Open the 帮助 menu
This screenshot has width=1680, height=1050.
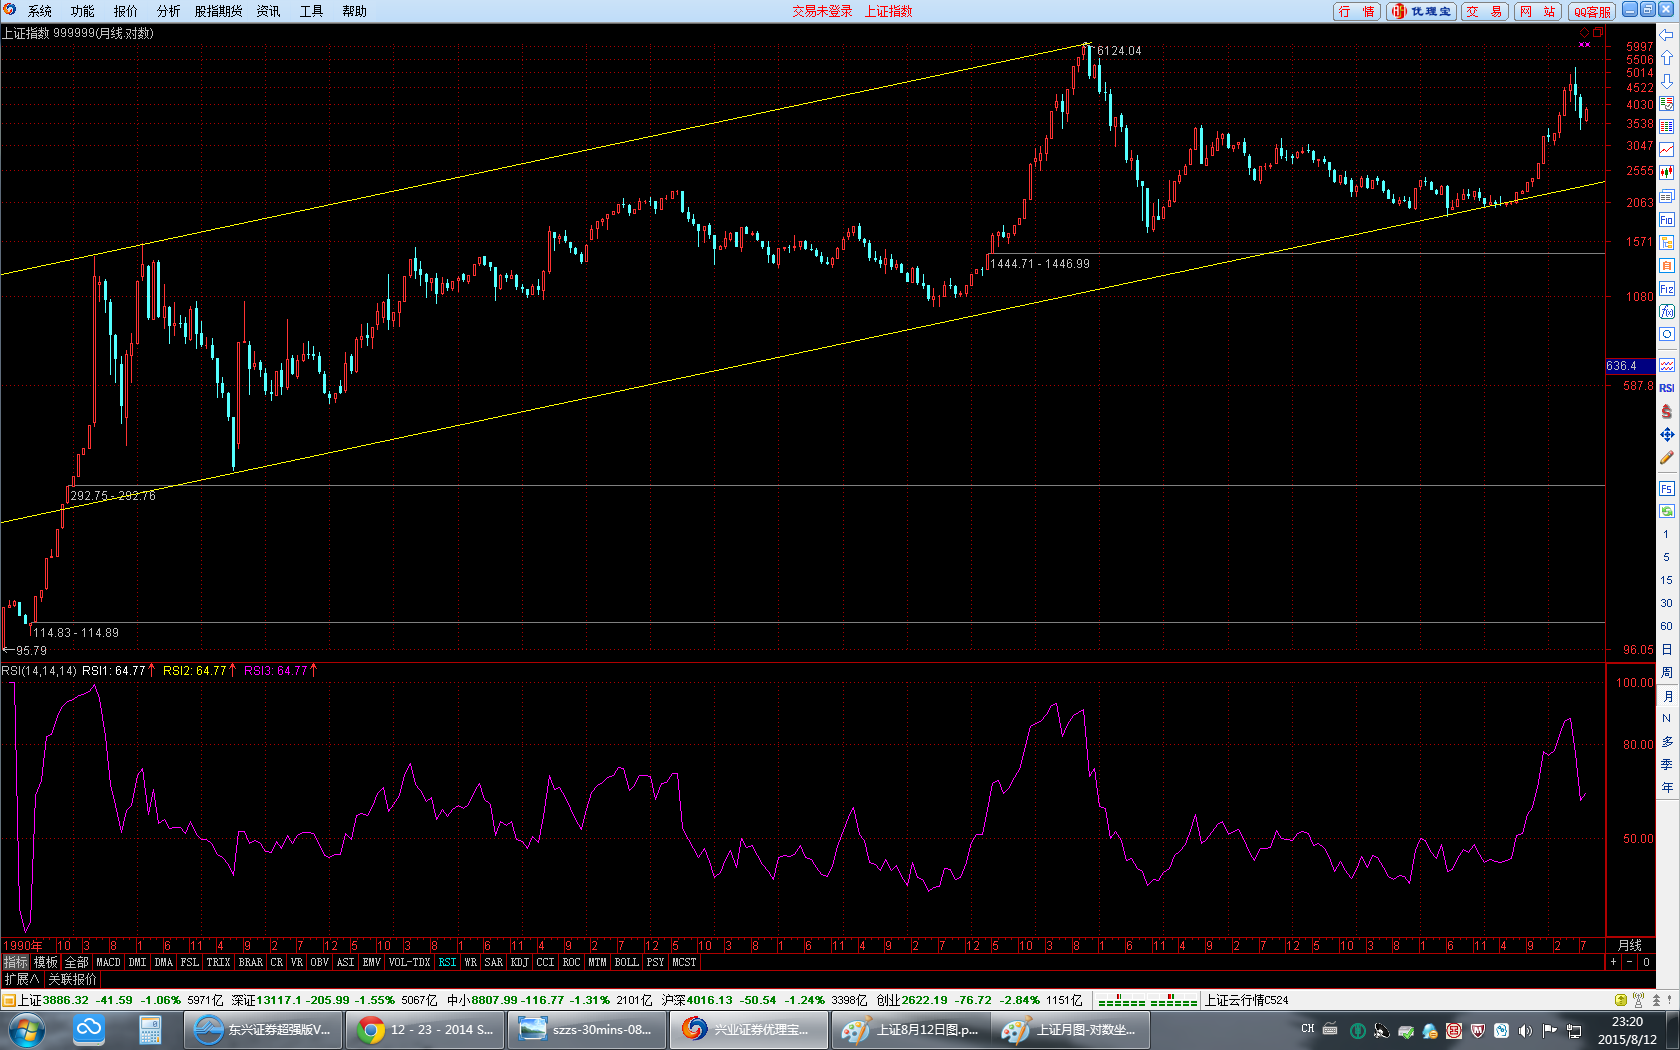355,11
